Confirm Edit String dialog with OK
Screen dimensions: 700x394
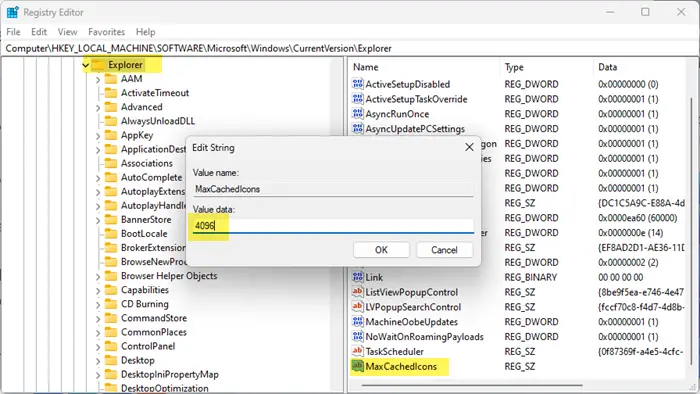click(381, 250)
